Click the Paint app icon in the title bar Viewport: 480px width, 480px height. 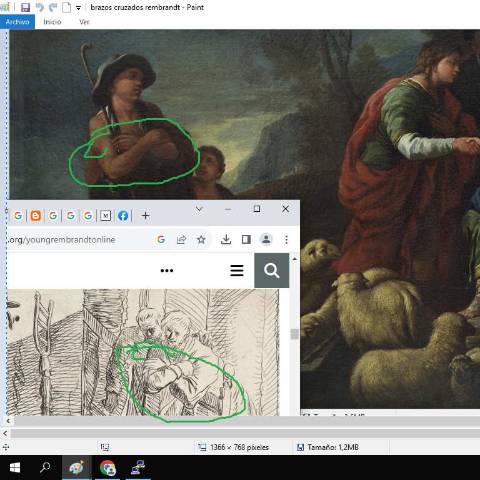pyautogui.click(x=5, y=7)
